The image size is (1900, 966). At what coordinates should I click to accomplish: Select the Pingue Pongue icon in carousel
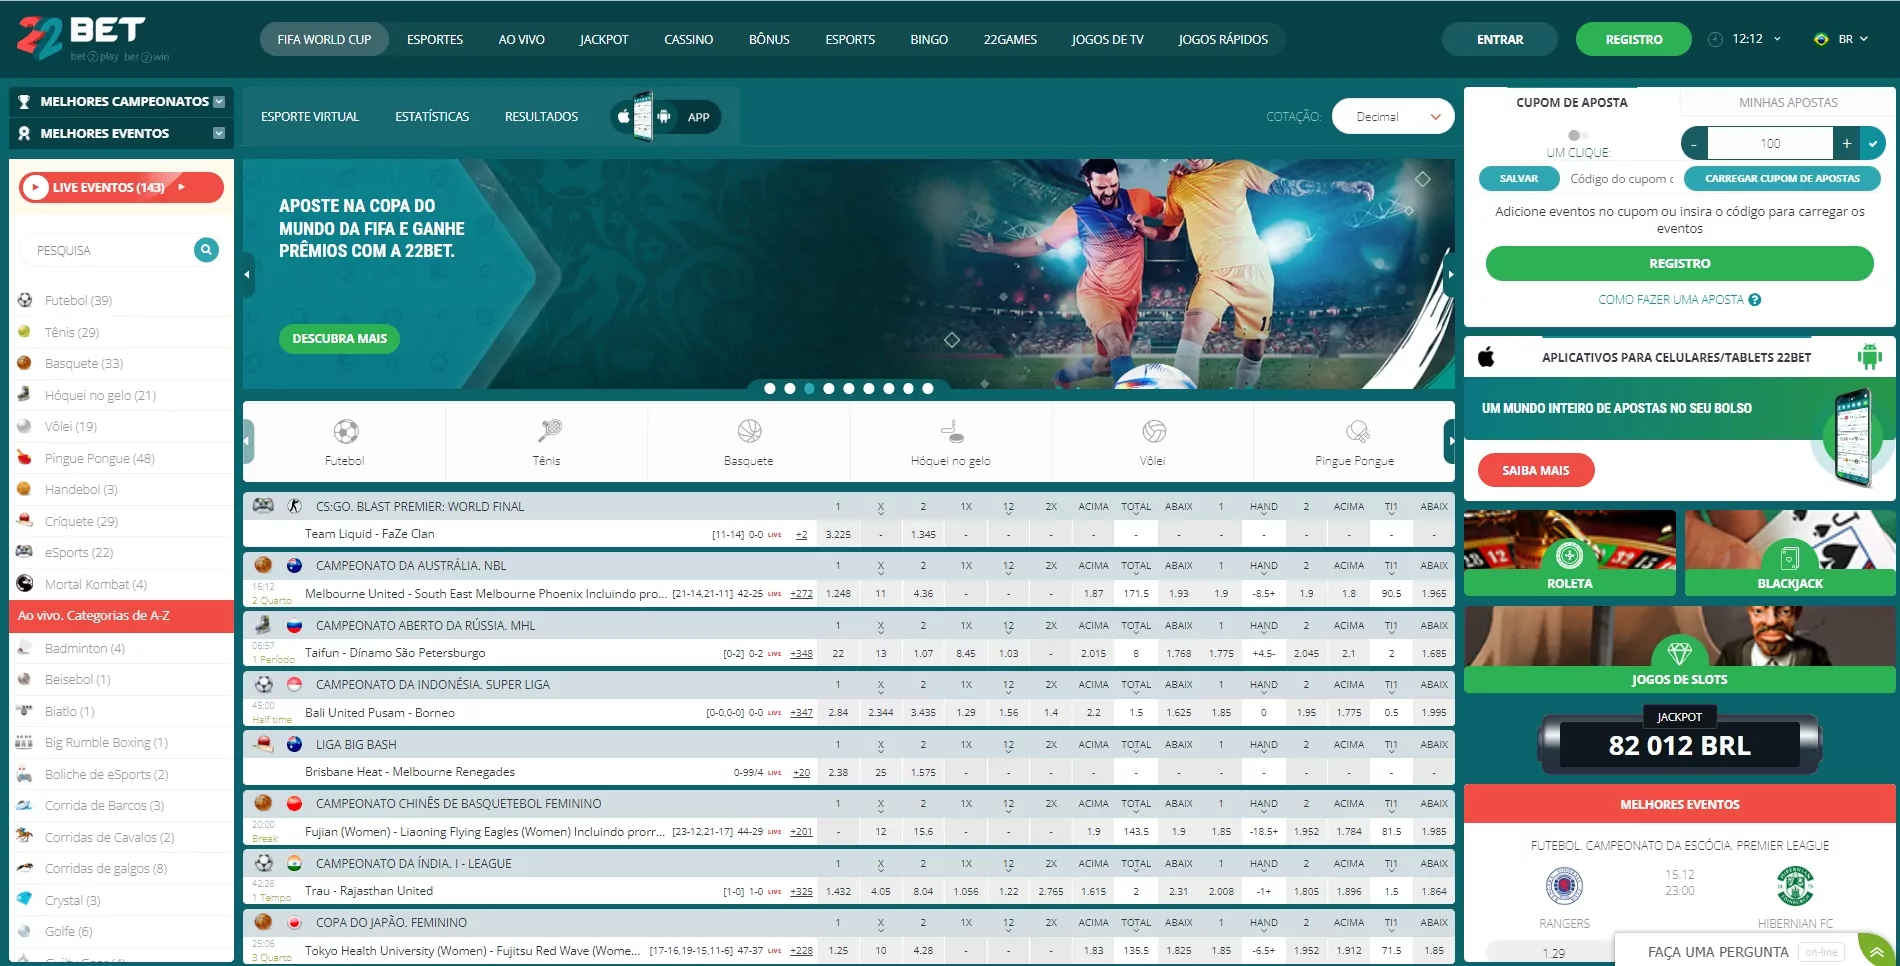click(x=1357, y=432)
